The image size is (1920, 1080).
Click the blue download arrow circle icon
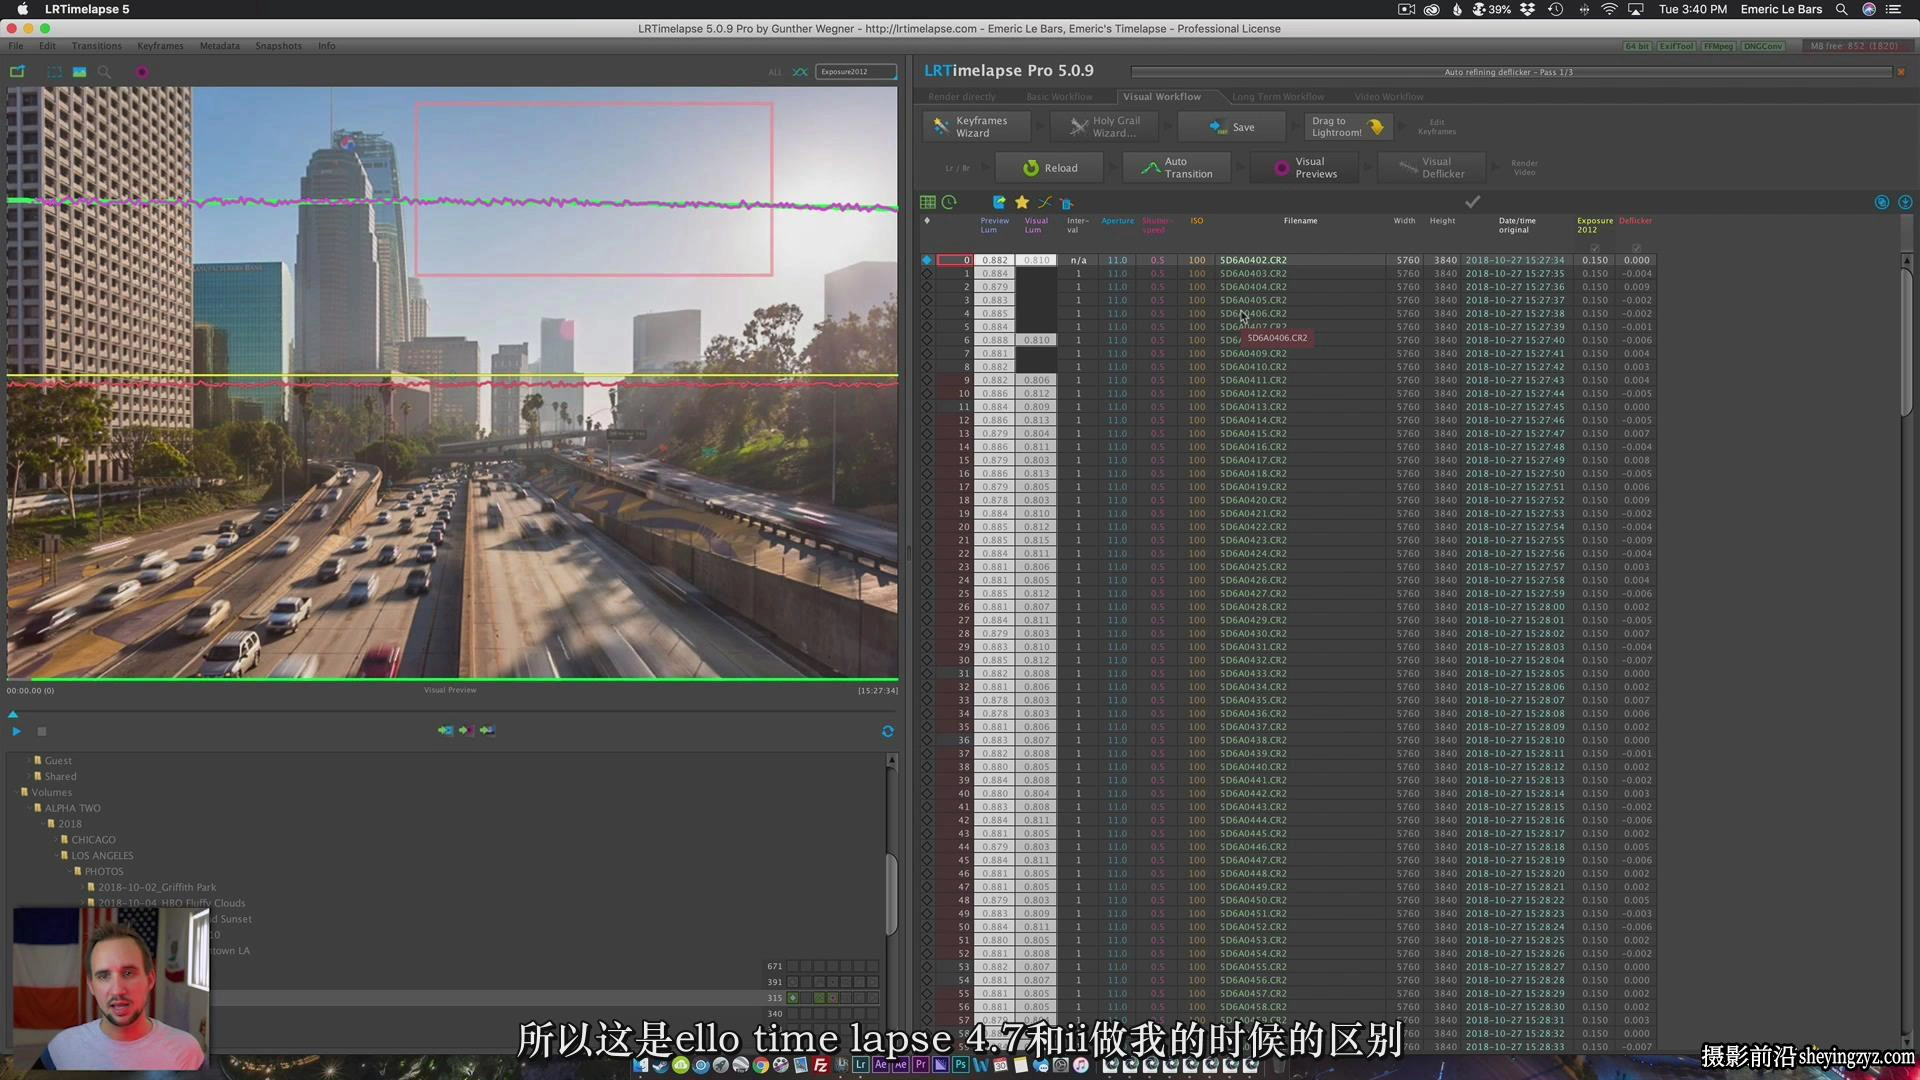click(x=1905, y=202)
